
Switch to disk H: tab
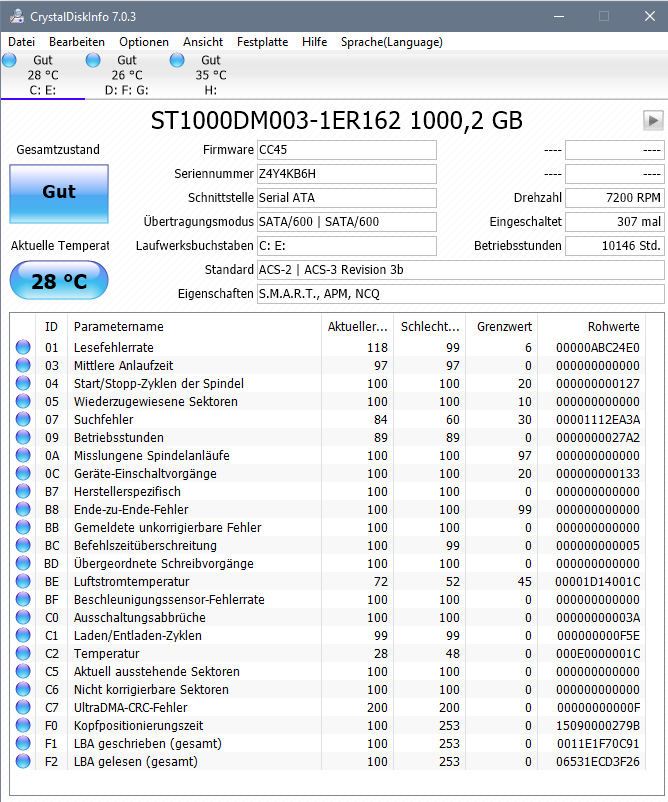tap(211, 75)
